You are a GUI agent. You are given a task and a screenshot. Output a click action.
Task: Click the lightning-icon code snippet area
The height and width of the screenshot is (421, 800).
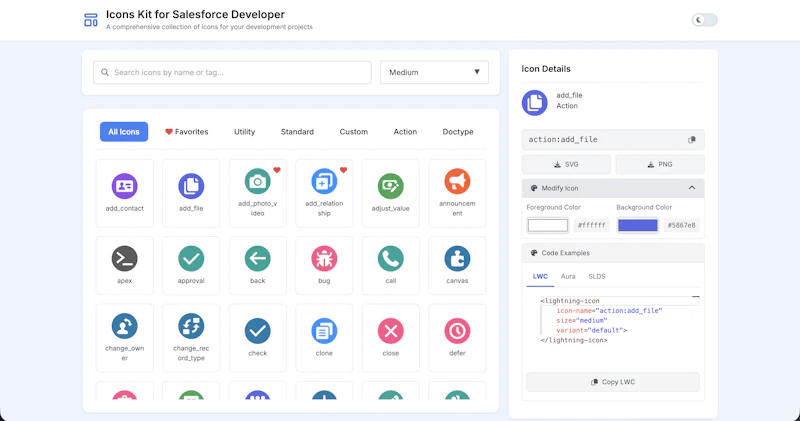pos(613,320)
